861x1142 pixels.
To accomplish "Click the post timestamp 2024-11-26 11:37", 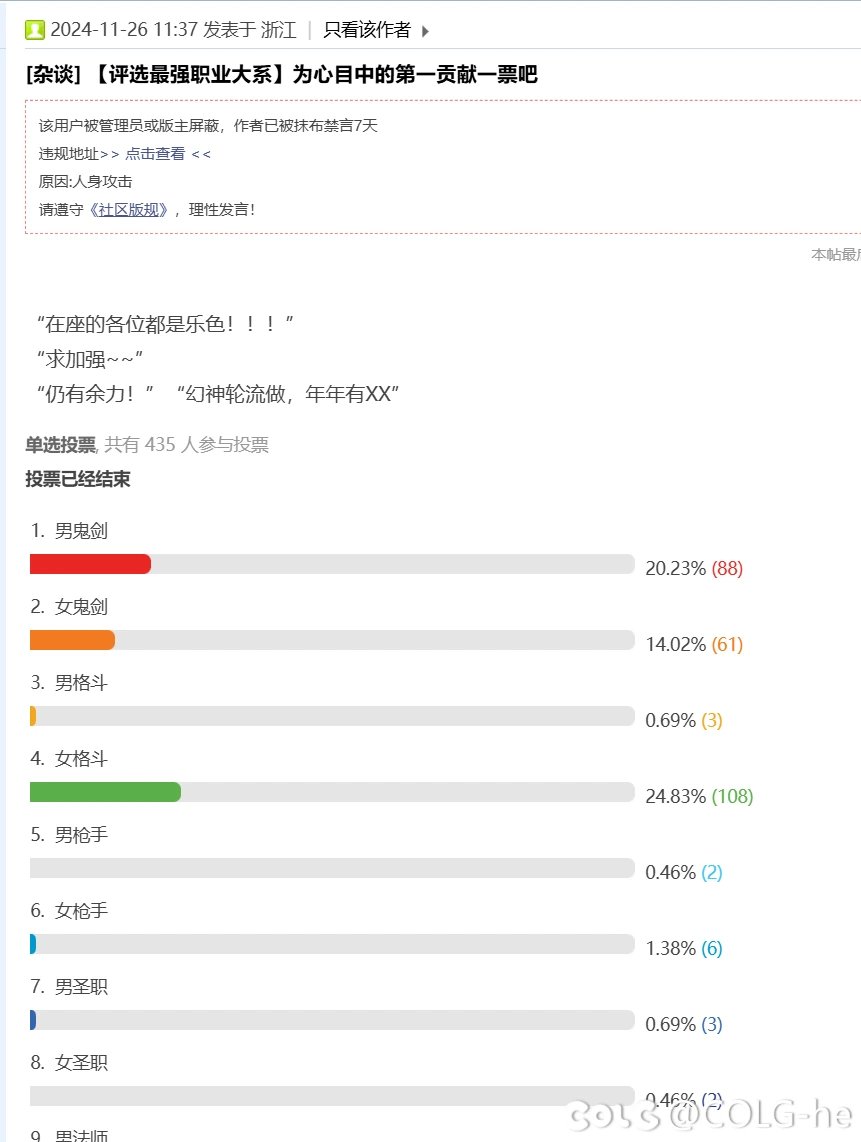I will click(x=124, y=30).
